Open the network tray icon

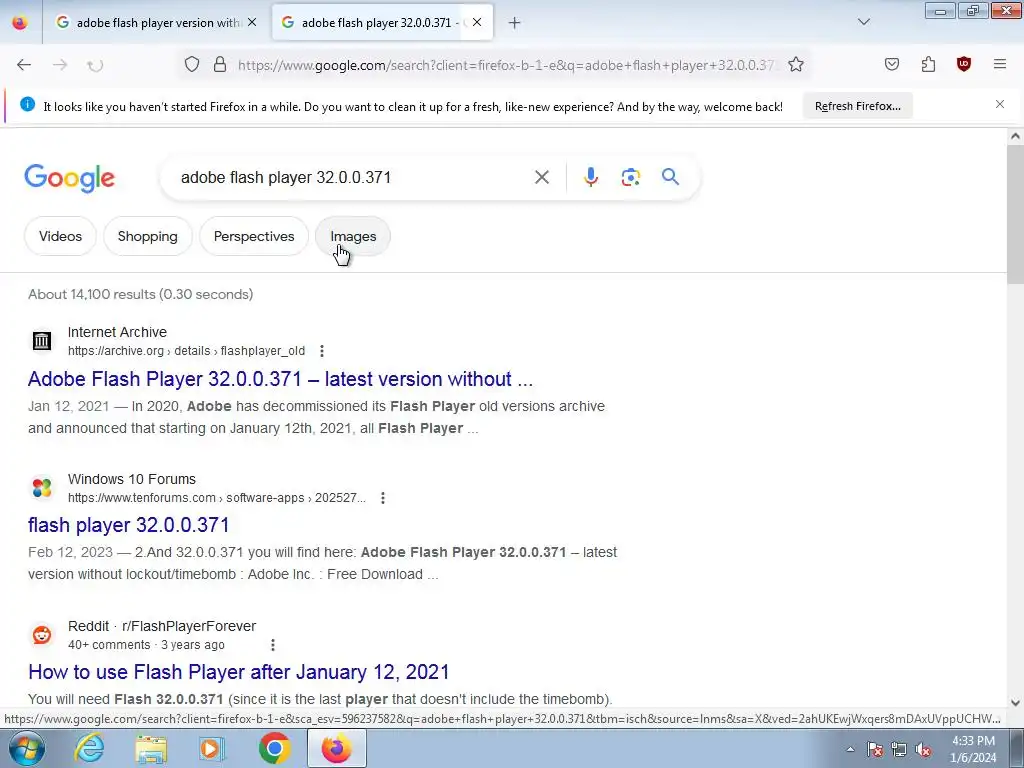(899, 749)
